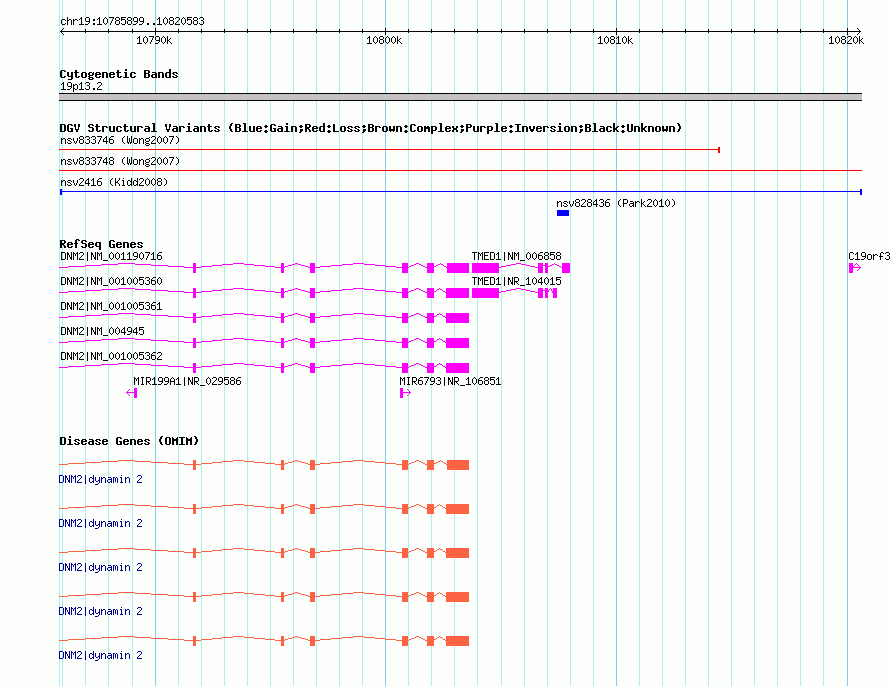Click the blue nsv2416 gain line

pyautogui.click(x=461, y=192)
